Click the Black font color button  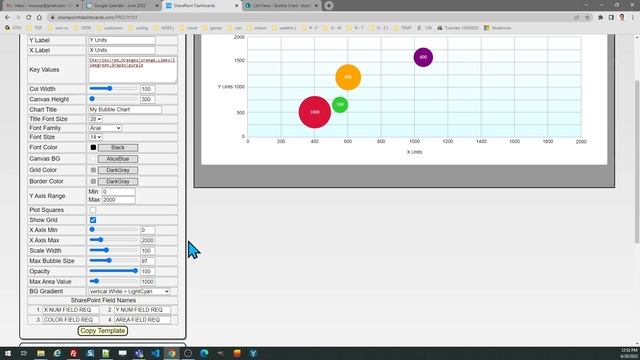(118, 147)
